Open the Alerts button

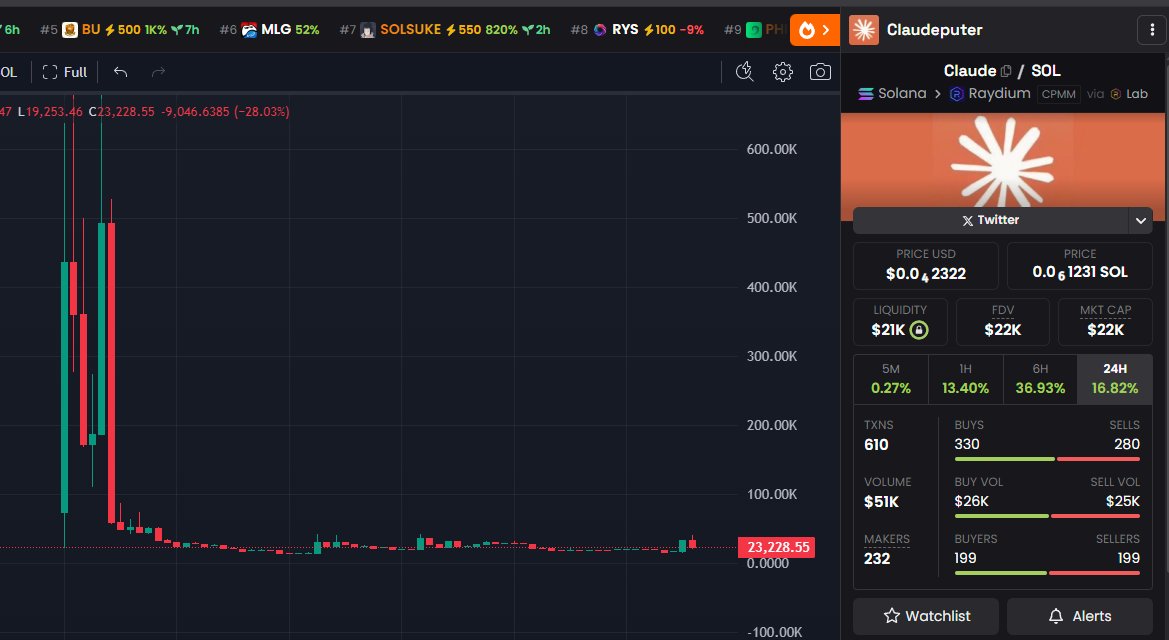click(x=1080, y=616)
